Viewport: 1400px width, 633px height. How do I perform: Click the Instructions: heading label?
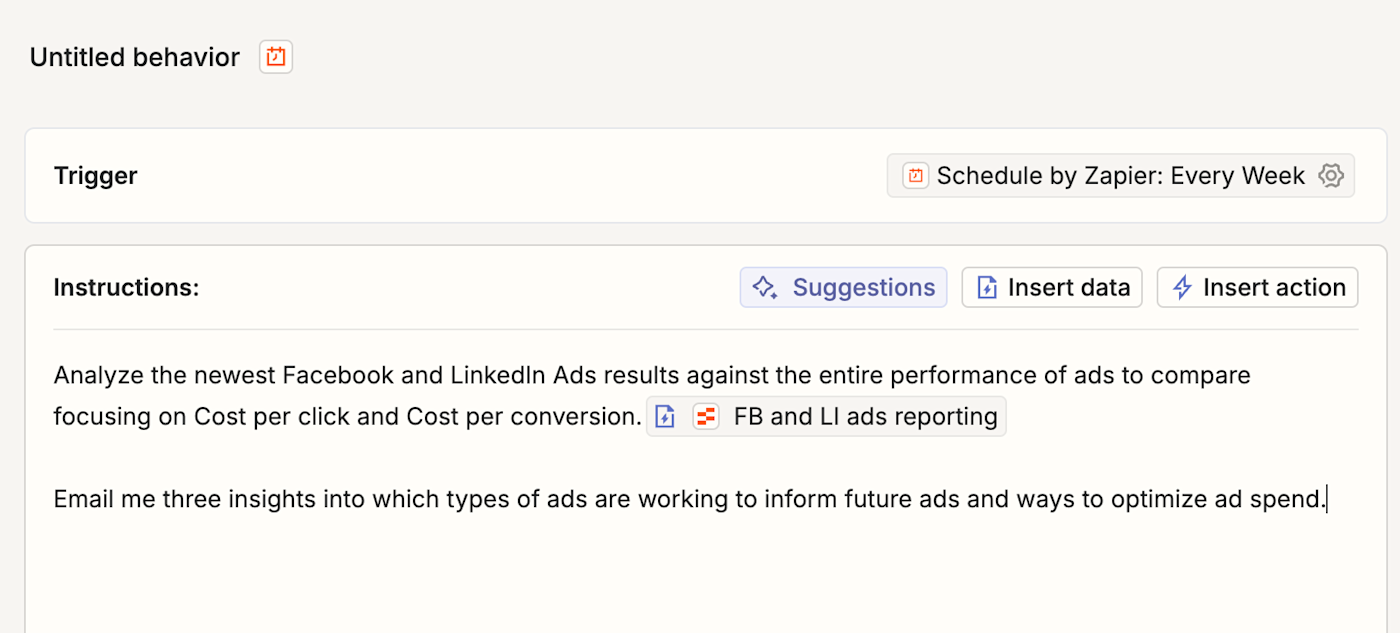[126, 288]
